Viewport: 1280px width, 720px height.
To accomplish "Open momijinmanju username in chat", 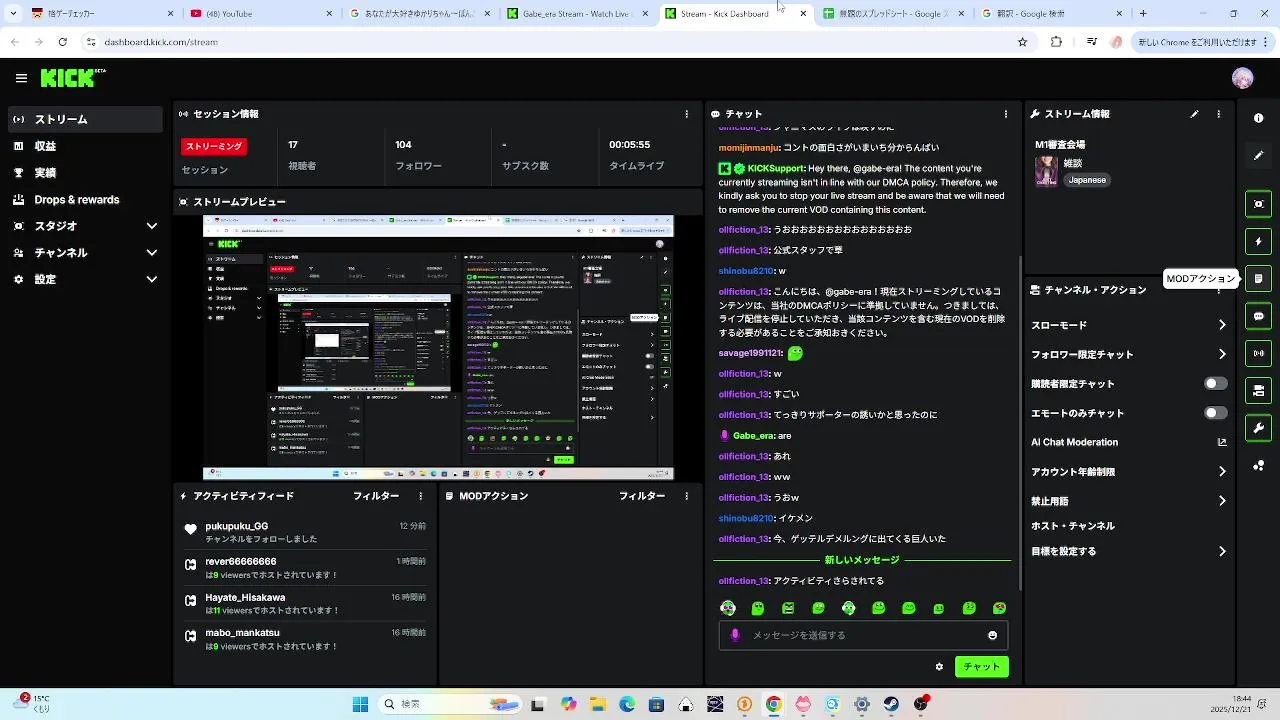I will [749, 148].
